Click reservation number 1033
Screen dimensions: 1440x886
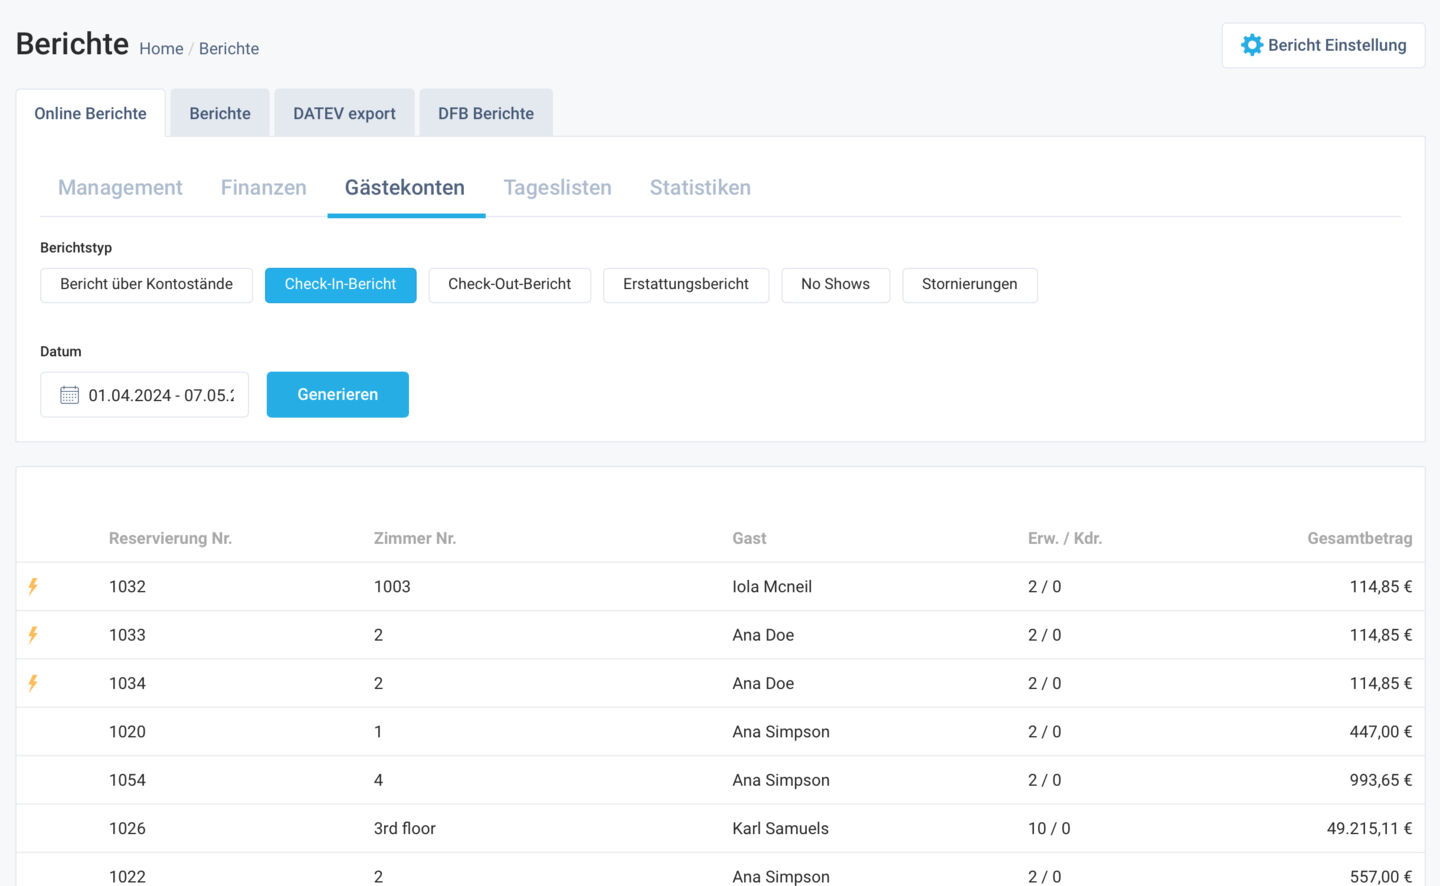pos(127,635)
